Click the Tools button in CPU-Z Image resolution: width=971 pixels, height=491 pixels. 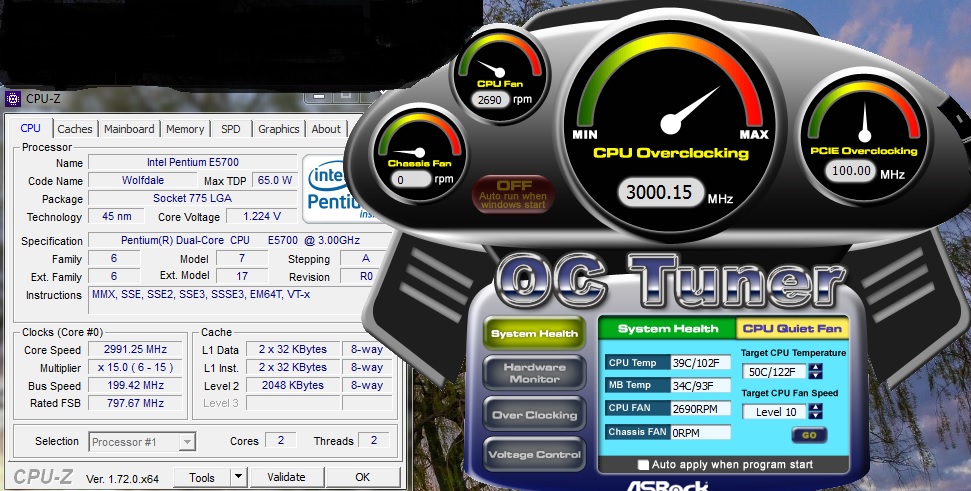(x=202, y=477)
